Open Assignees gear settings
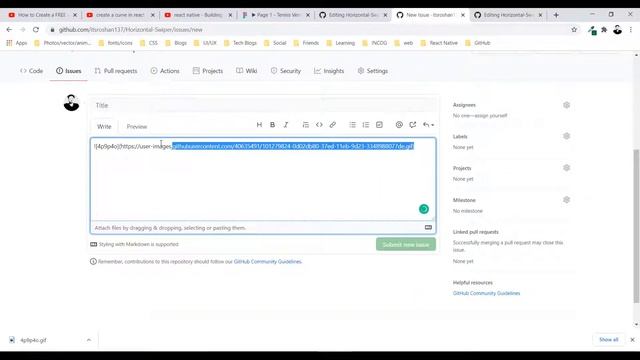The image size is (640, 360). tap(566, 105)
